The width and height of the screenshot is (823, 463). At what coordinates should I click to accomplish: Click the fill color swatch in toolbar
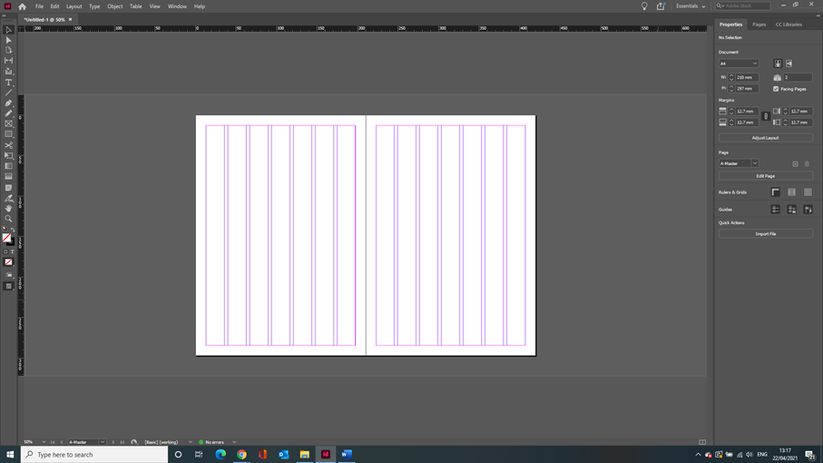click(x=6, y=238)
